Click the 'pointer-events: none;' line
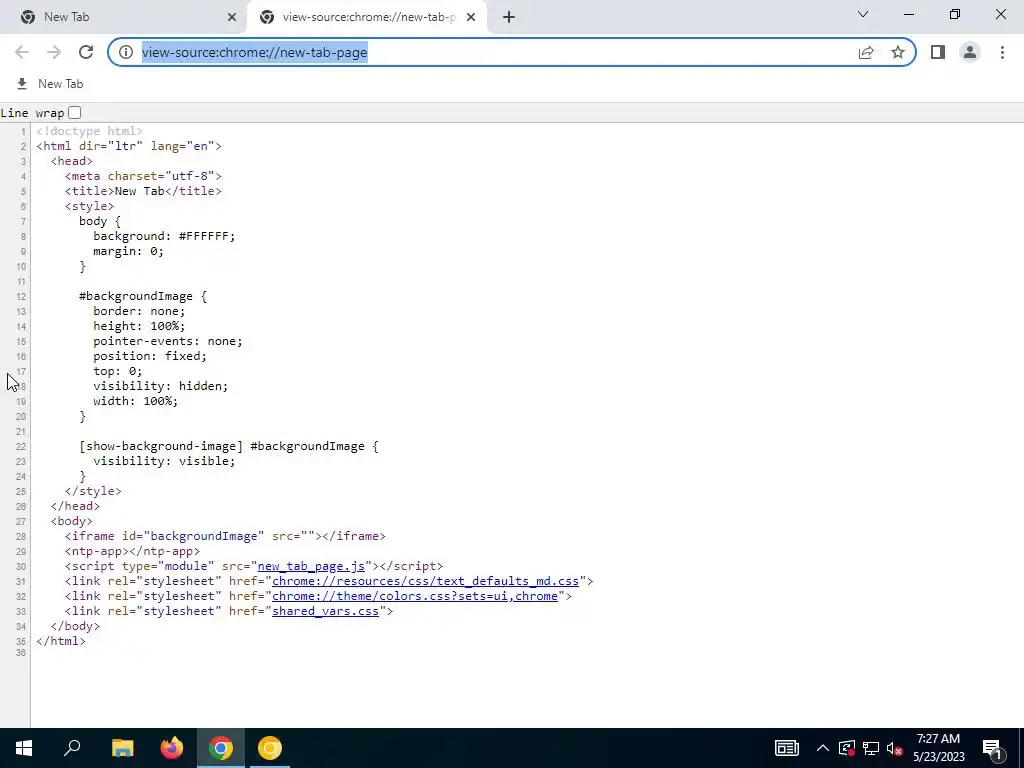 coord(168,342)
